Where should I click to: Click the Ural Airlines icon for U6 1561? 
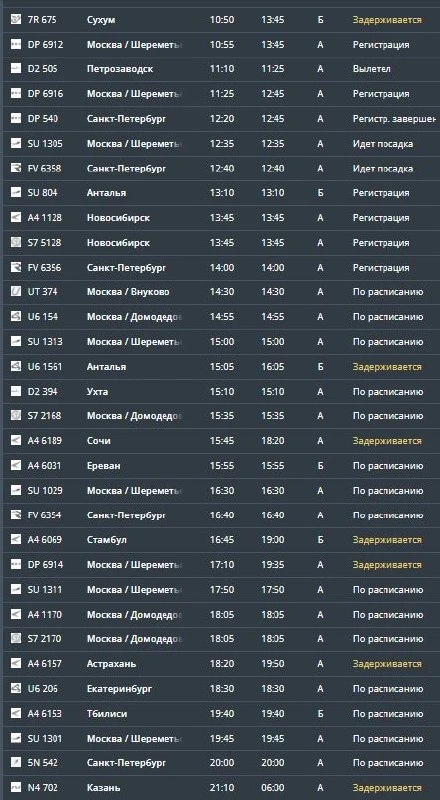16,366
